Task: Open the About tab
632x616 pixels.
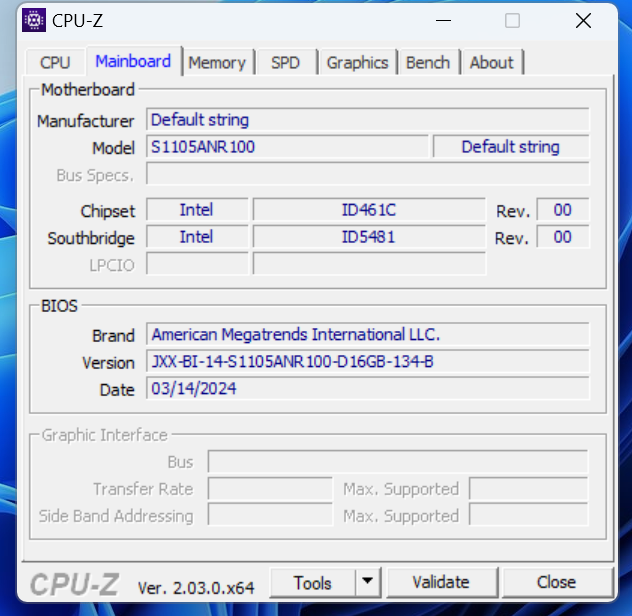Action: point(492,62)
